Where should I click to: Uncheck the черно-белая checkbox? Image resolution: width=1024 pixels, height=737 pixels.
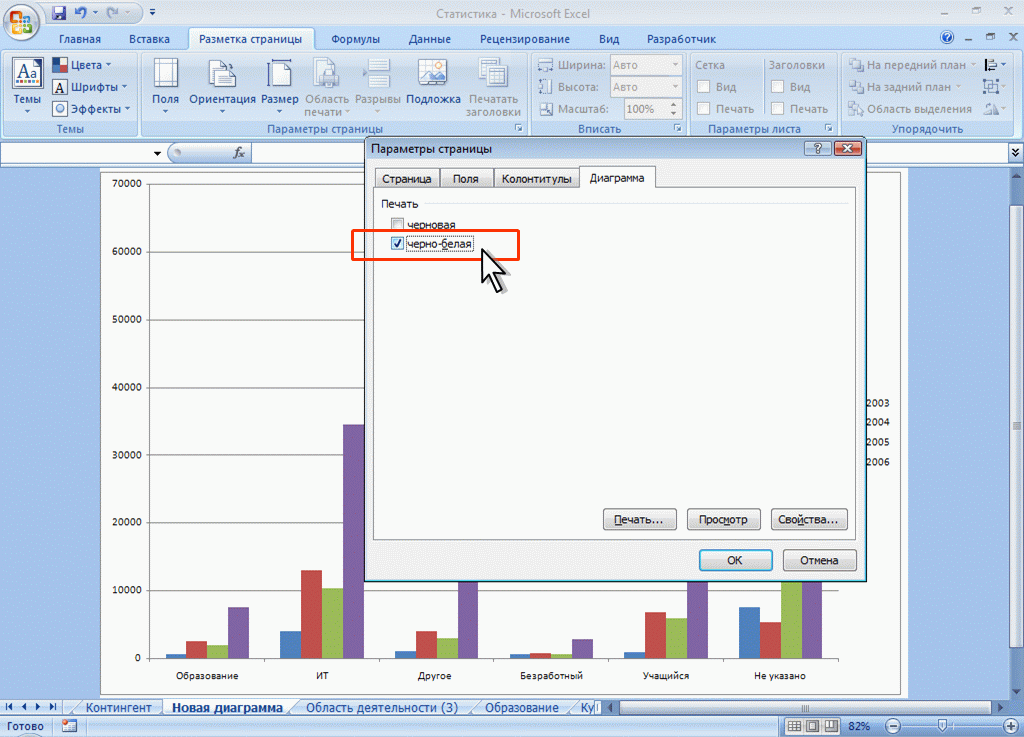coord(397,243)
